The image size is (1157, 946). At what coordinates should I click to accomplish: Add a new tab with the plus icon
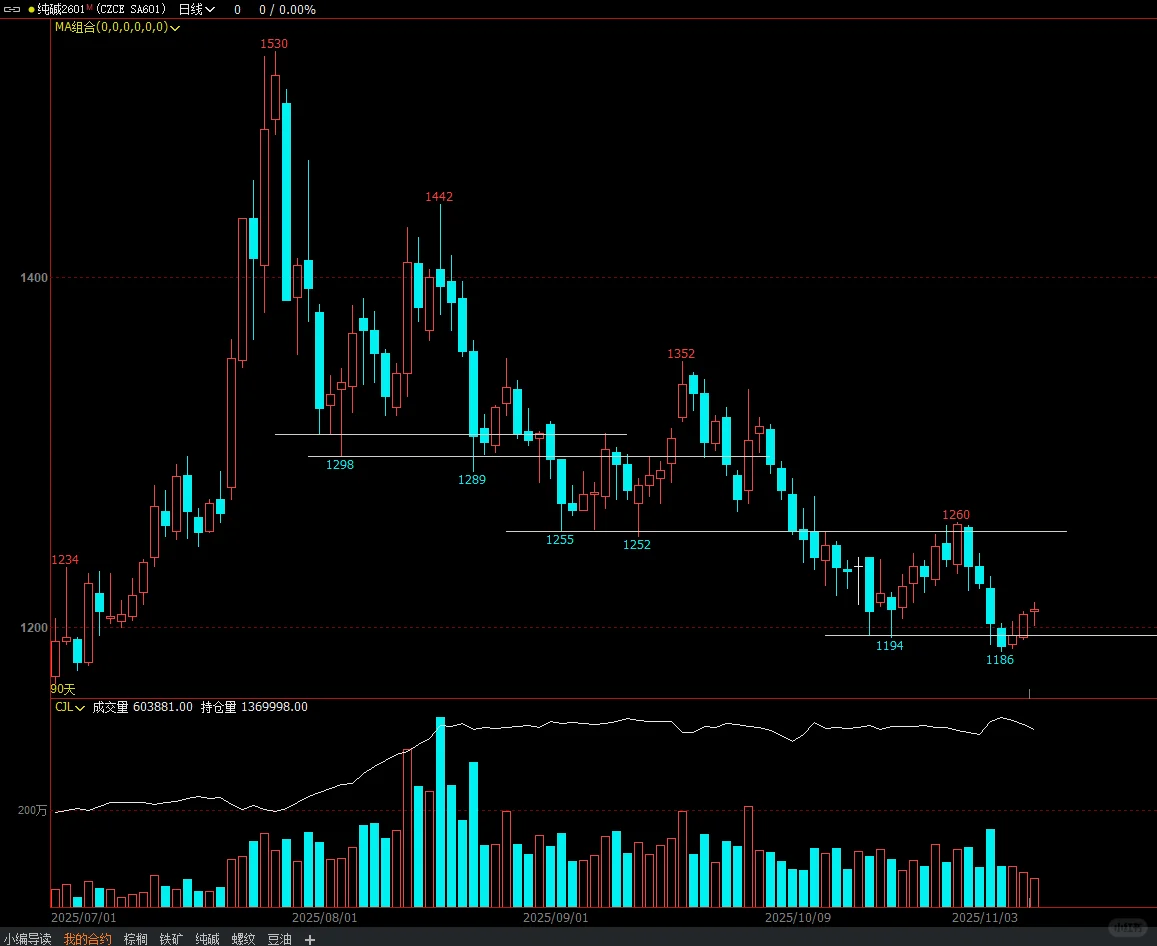pos(310,939)
